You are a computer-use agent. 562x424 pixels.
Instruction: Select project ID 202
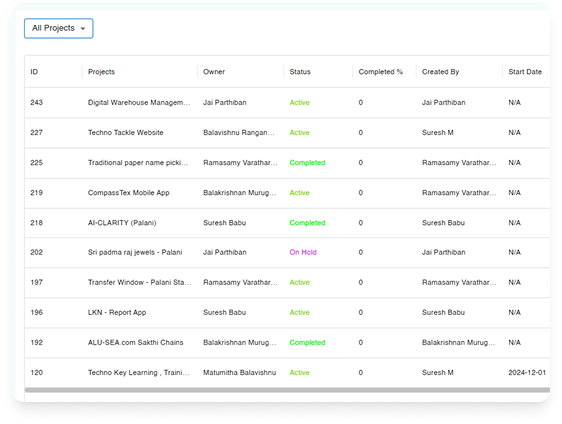pyautogui.click(x=37, y=252)
